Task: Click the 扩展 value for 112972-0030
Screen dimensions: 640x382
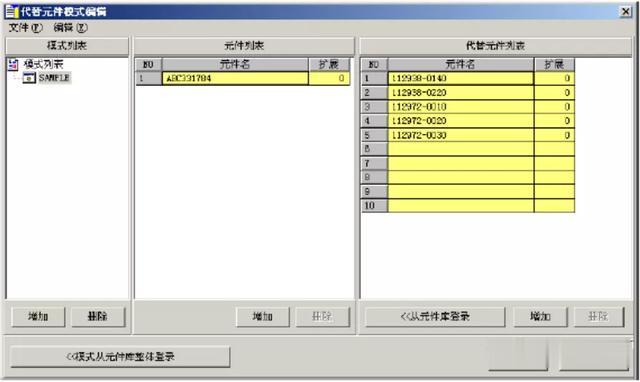Action: [x=554, y=135]
